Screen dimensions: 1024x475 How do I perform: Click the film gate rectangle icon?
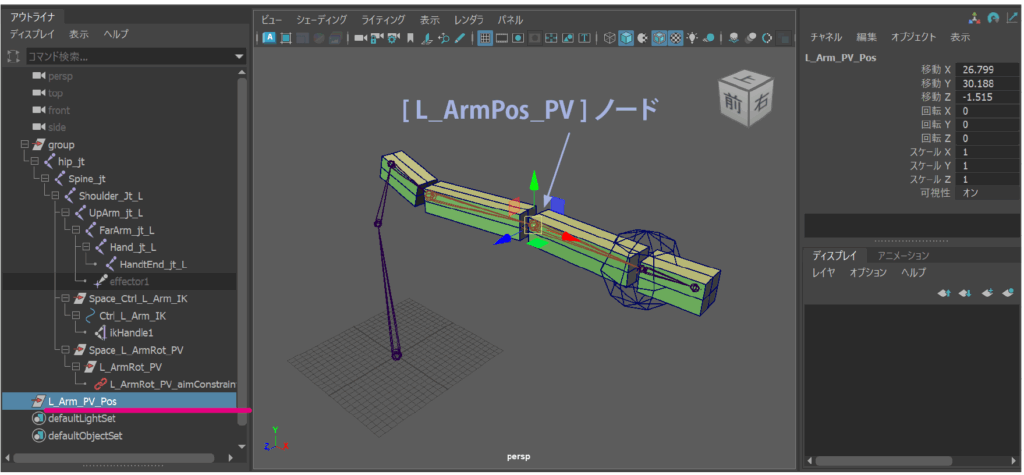pos(502,38)
